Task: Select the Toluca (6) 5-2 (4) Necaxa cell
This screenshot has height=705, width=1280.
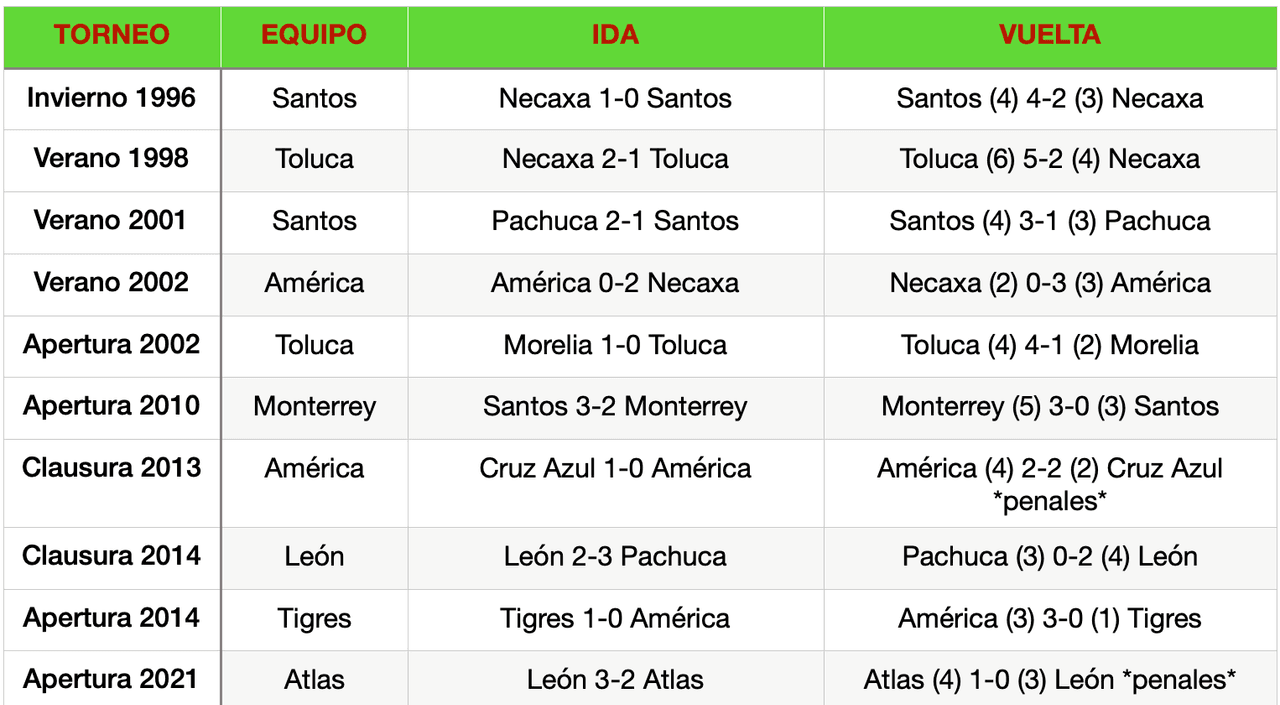Action: (x=1050, y=159)
